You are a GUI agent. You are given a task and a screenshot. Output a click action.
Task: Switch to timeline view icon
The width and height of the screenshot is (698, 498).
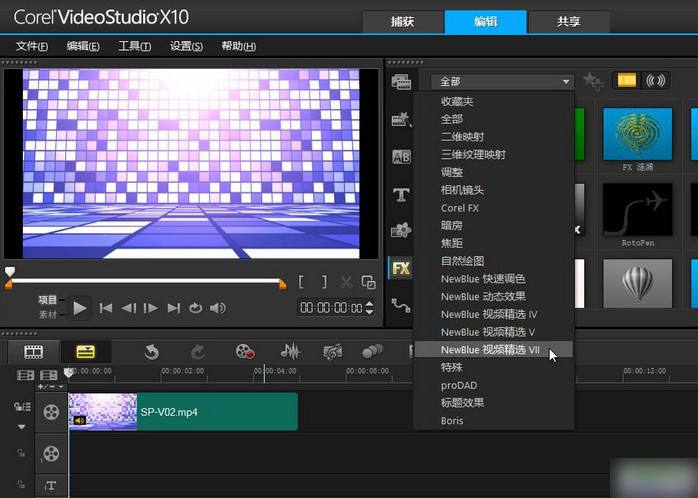pyautogui.click(x=86, y=351)
